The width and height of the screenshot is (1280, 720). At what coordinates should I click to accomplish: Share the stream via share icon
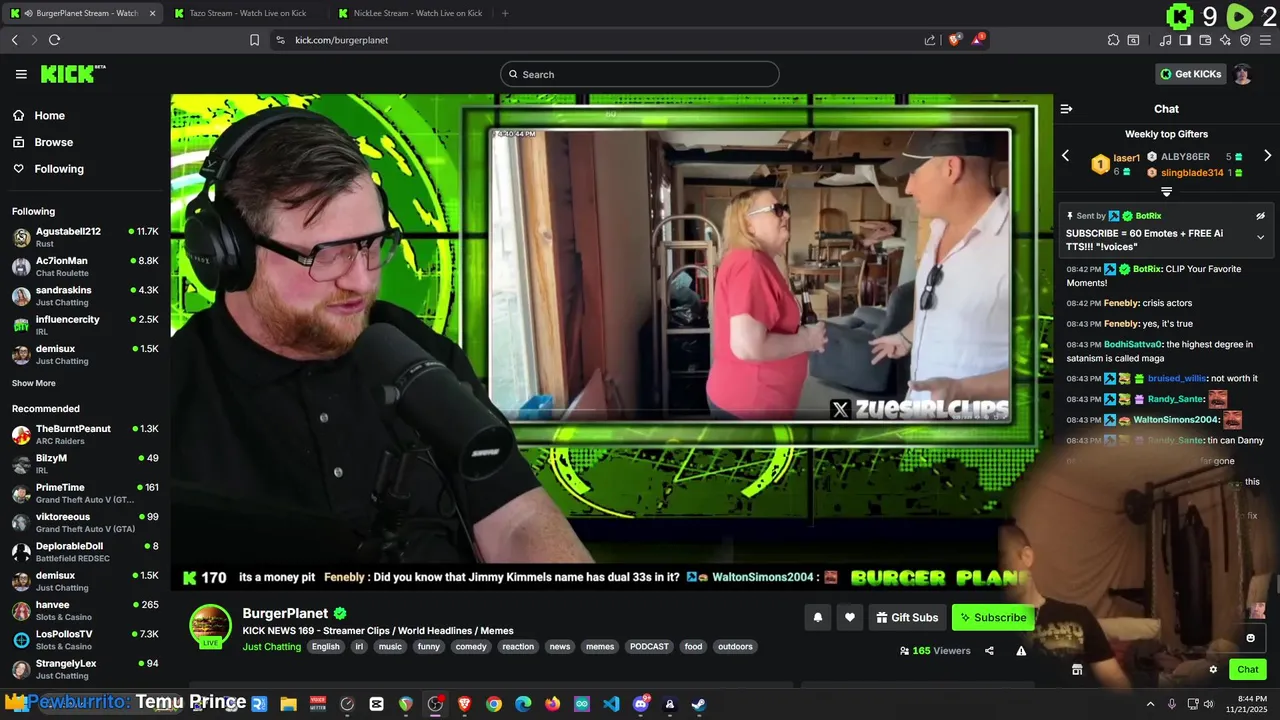coord(989,650)
